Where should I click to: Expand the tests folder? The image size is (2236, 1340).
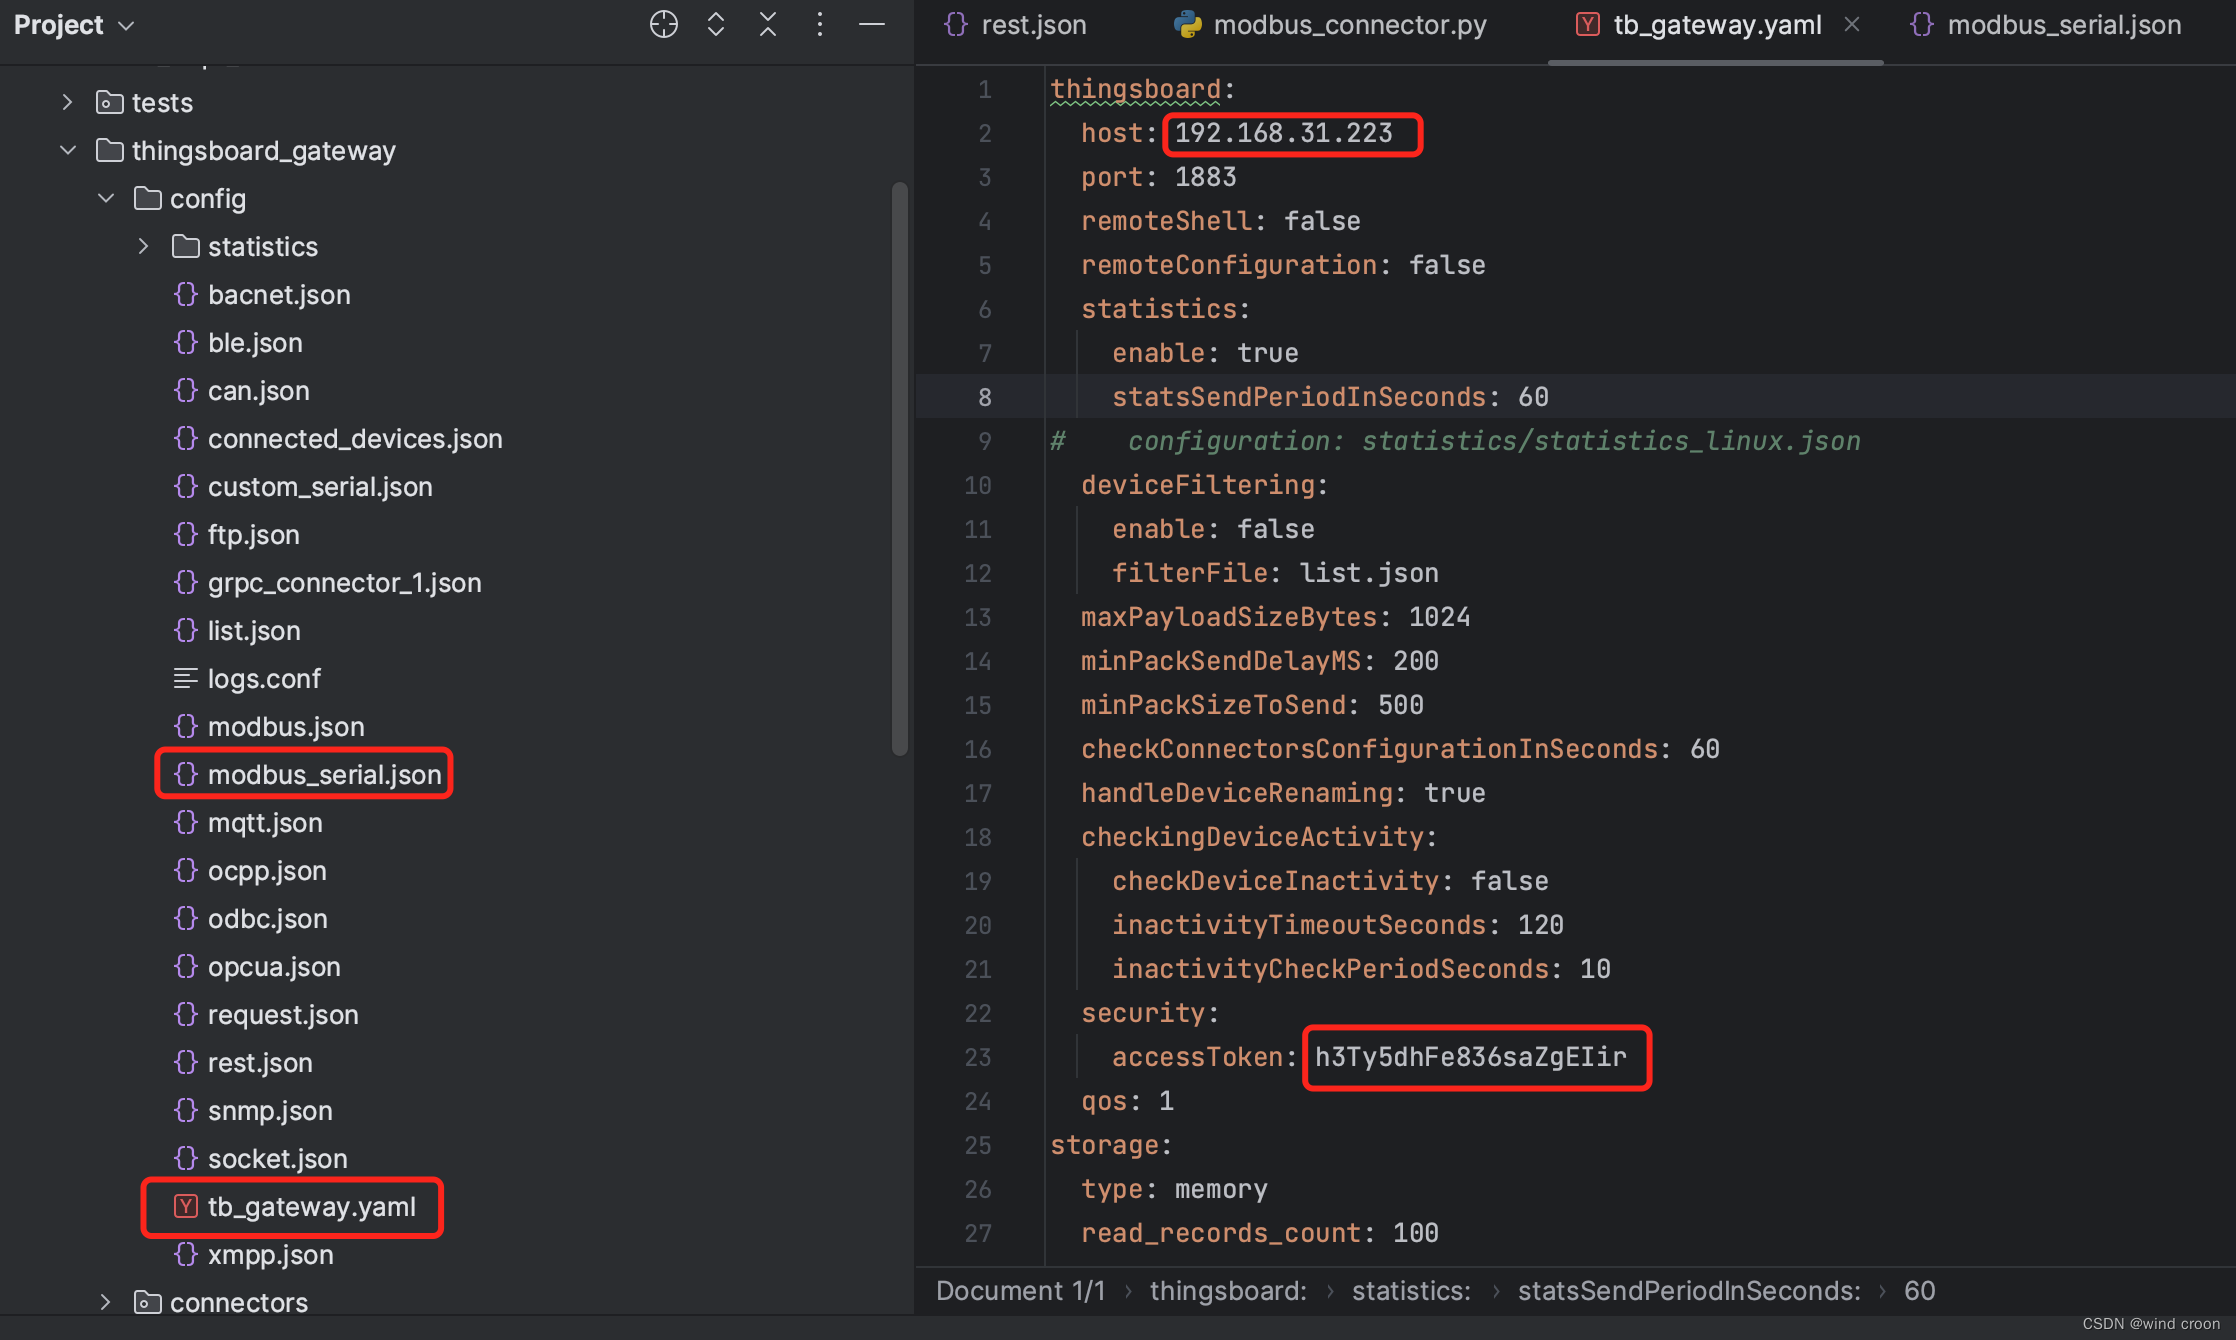pyautogui.click(x=67, y=102)
